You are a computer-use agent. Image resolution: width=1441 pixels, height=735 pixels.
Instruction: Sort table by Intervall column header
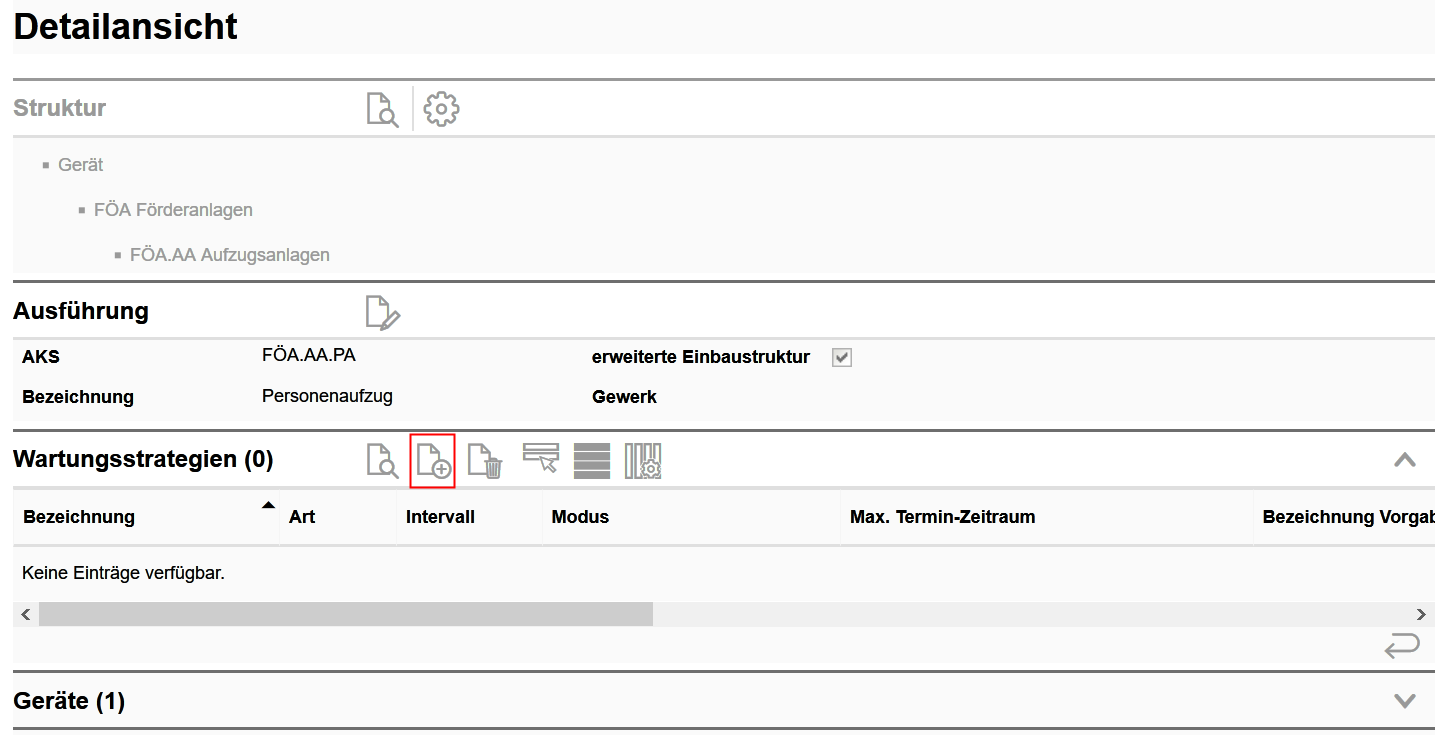point(440,517)
